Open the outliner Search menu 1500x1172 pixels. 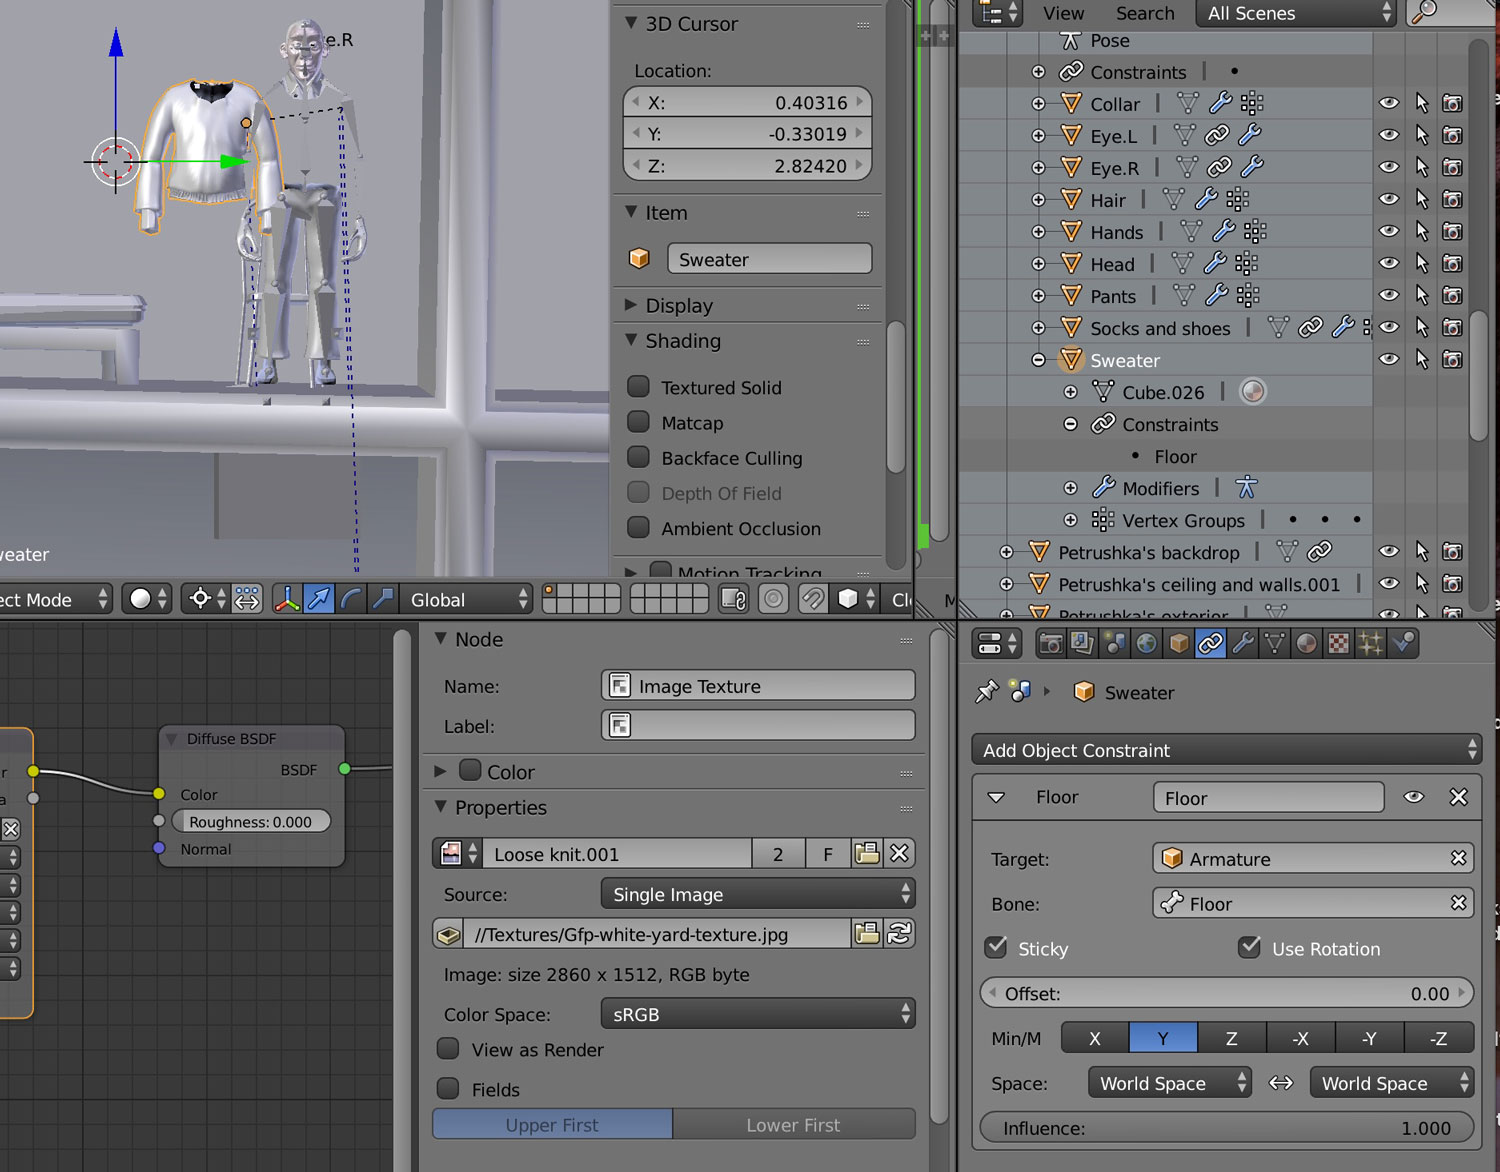click(1145, 13)
